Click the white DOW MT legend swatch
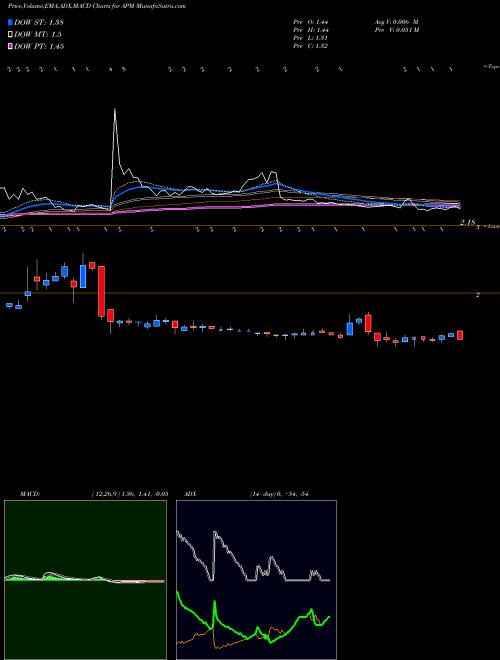Screen dimensions: 500x660 pos(10,34)
